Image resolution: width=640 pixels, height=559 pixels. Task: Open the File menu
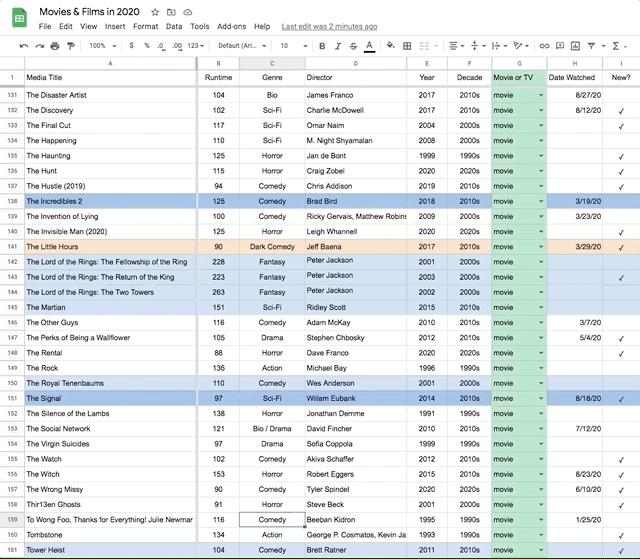(x=45, y=27)
